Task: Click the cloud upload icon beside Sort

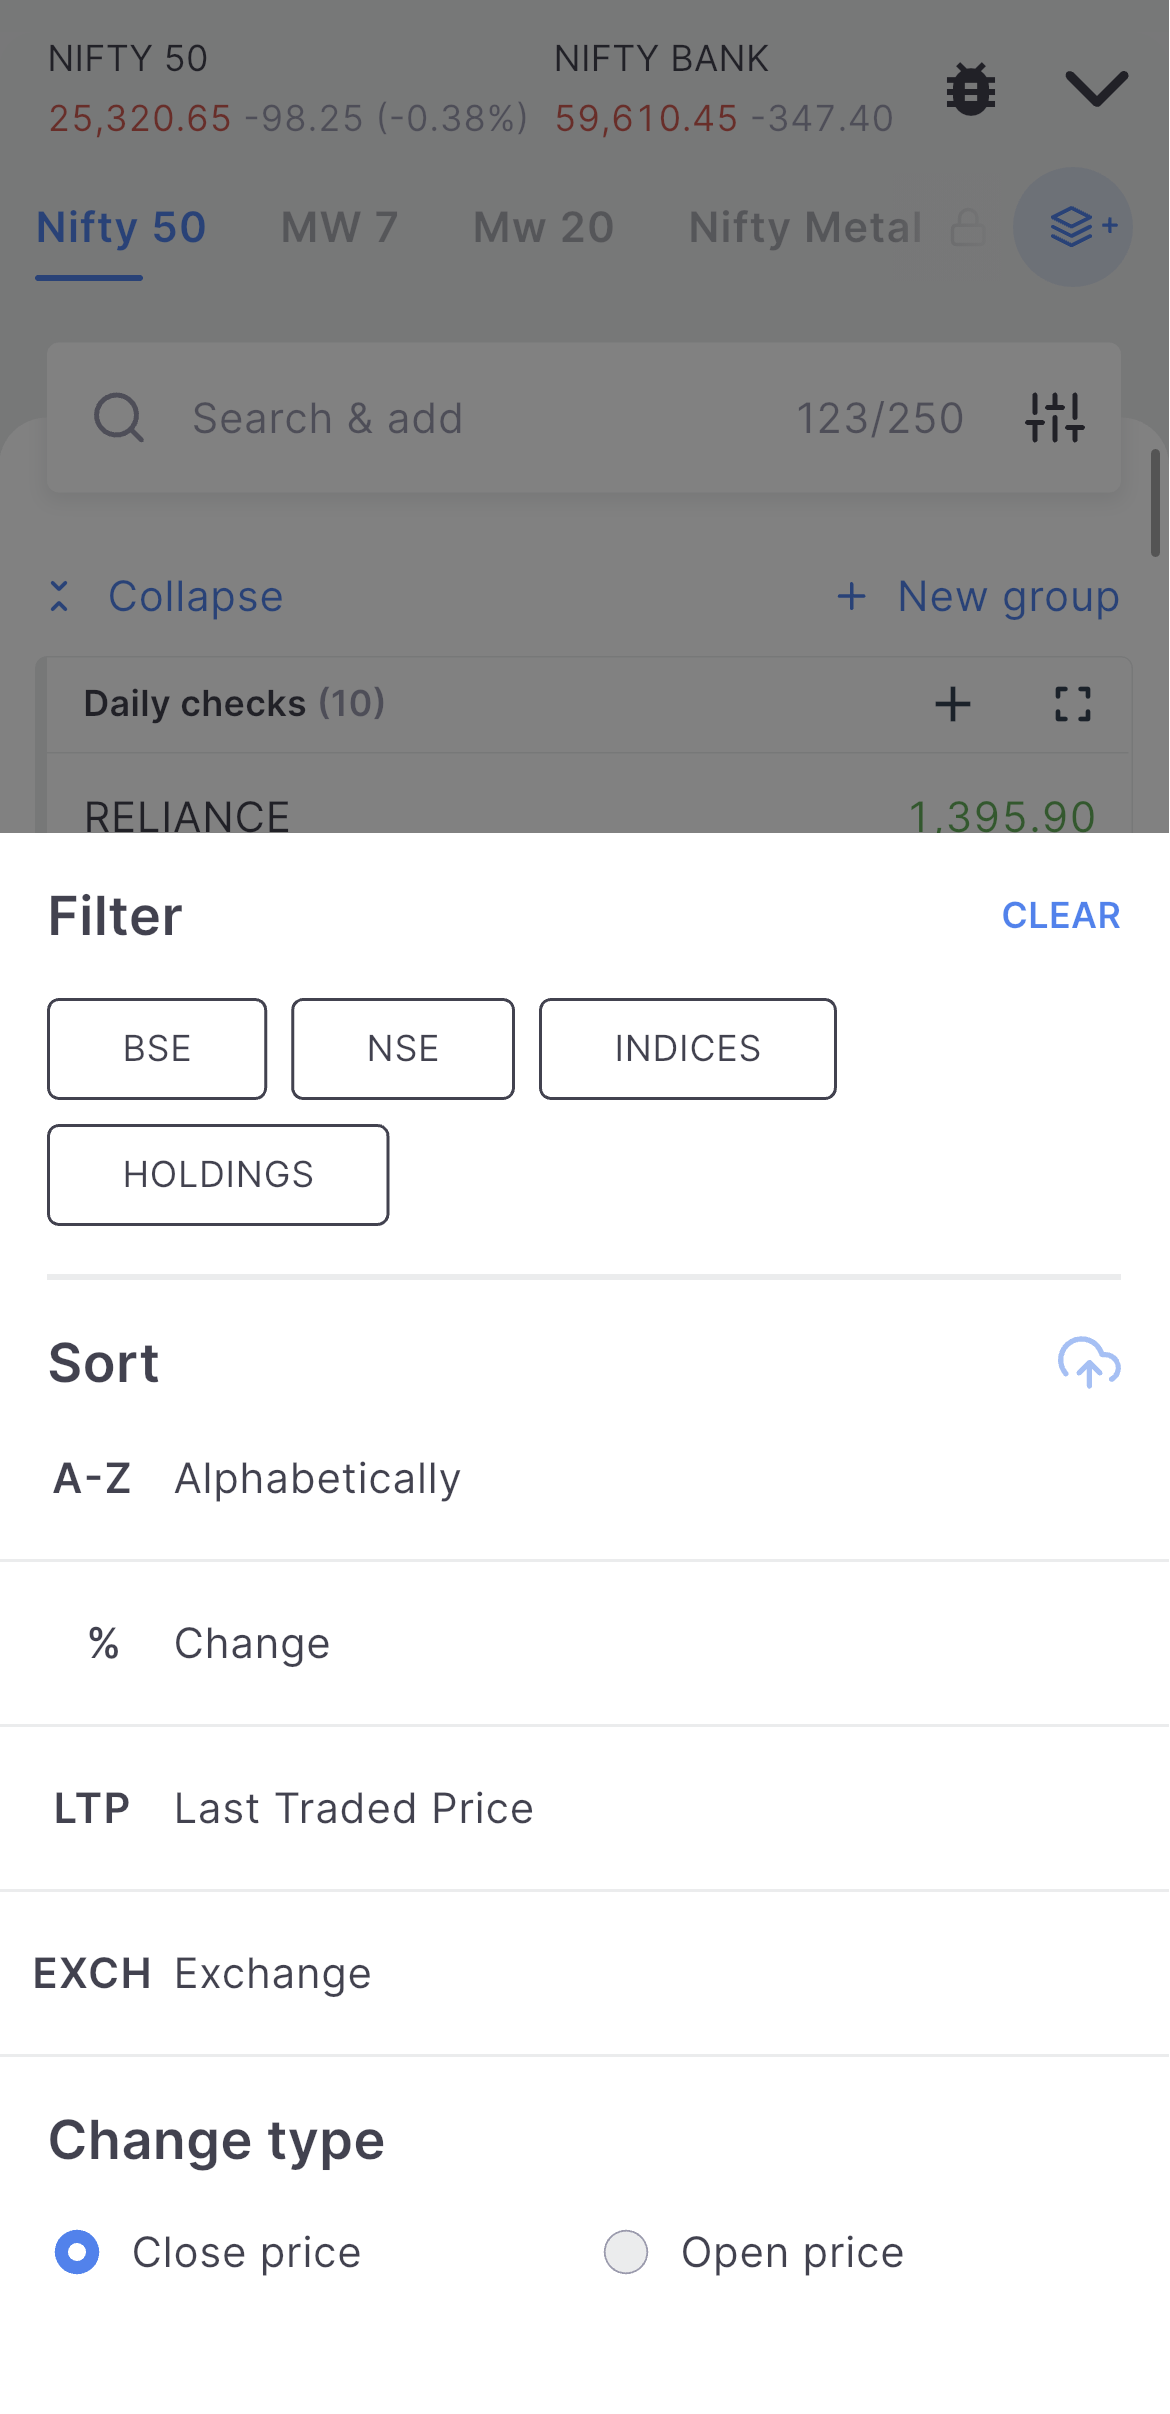Action: pyautogui.click(x=1088, y=1362)
